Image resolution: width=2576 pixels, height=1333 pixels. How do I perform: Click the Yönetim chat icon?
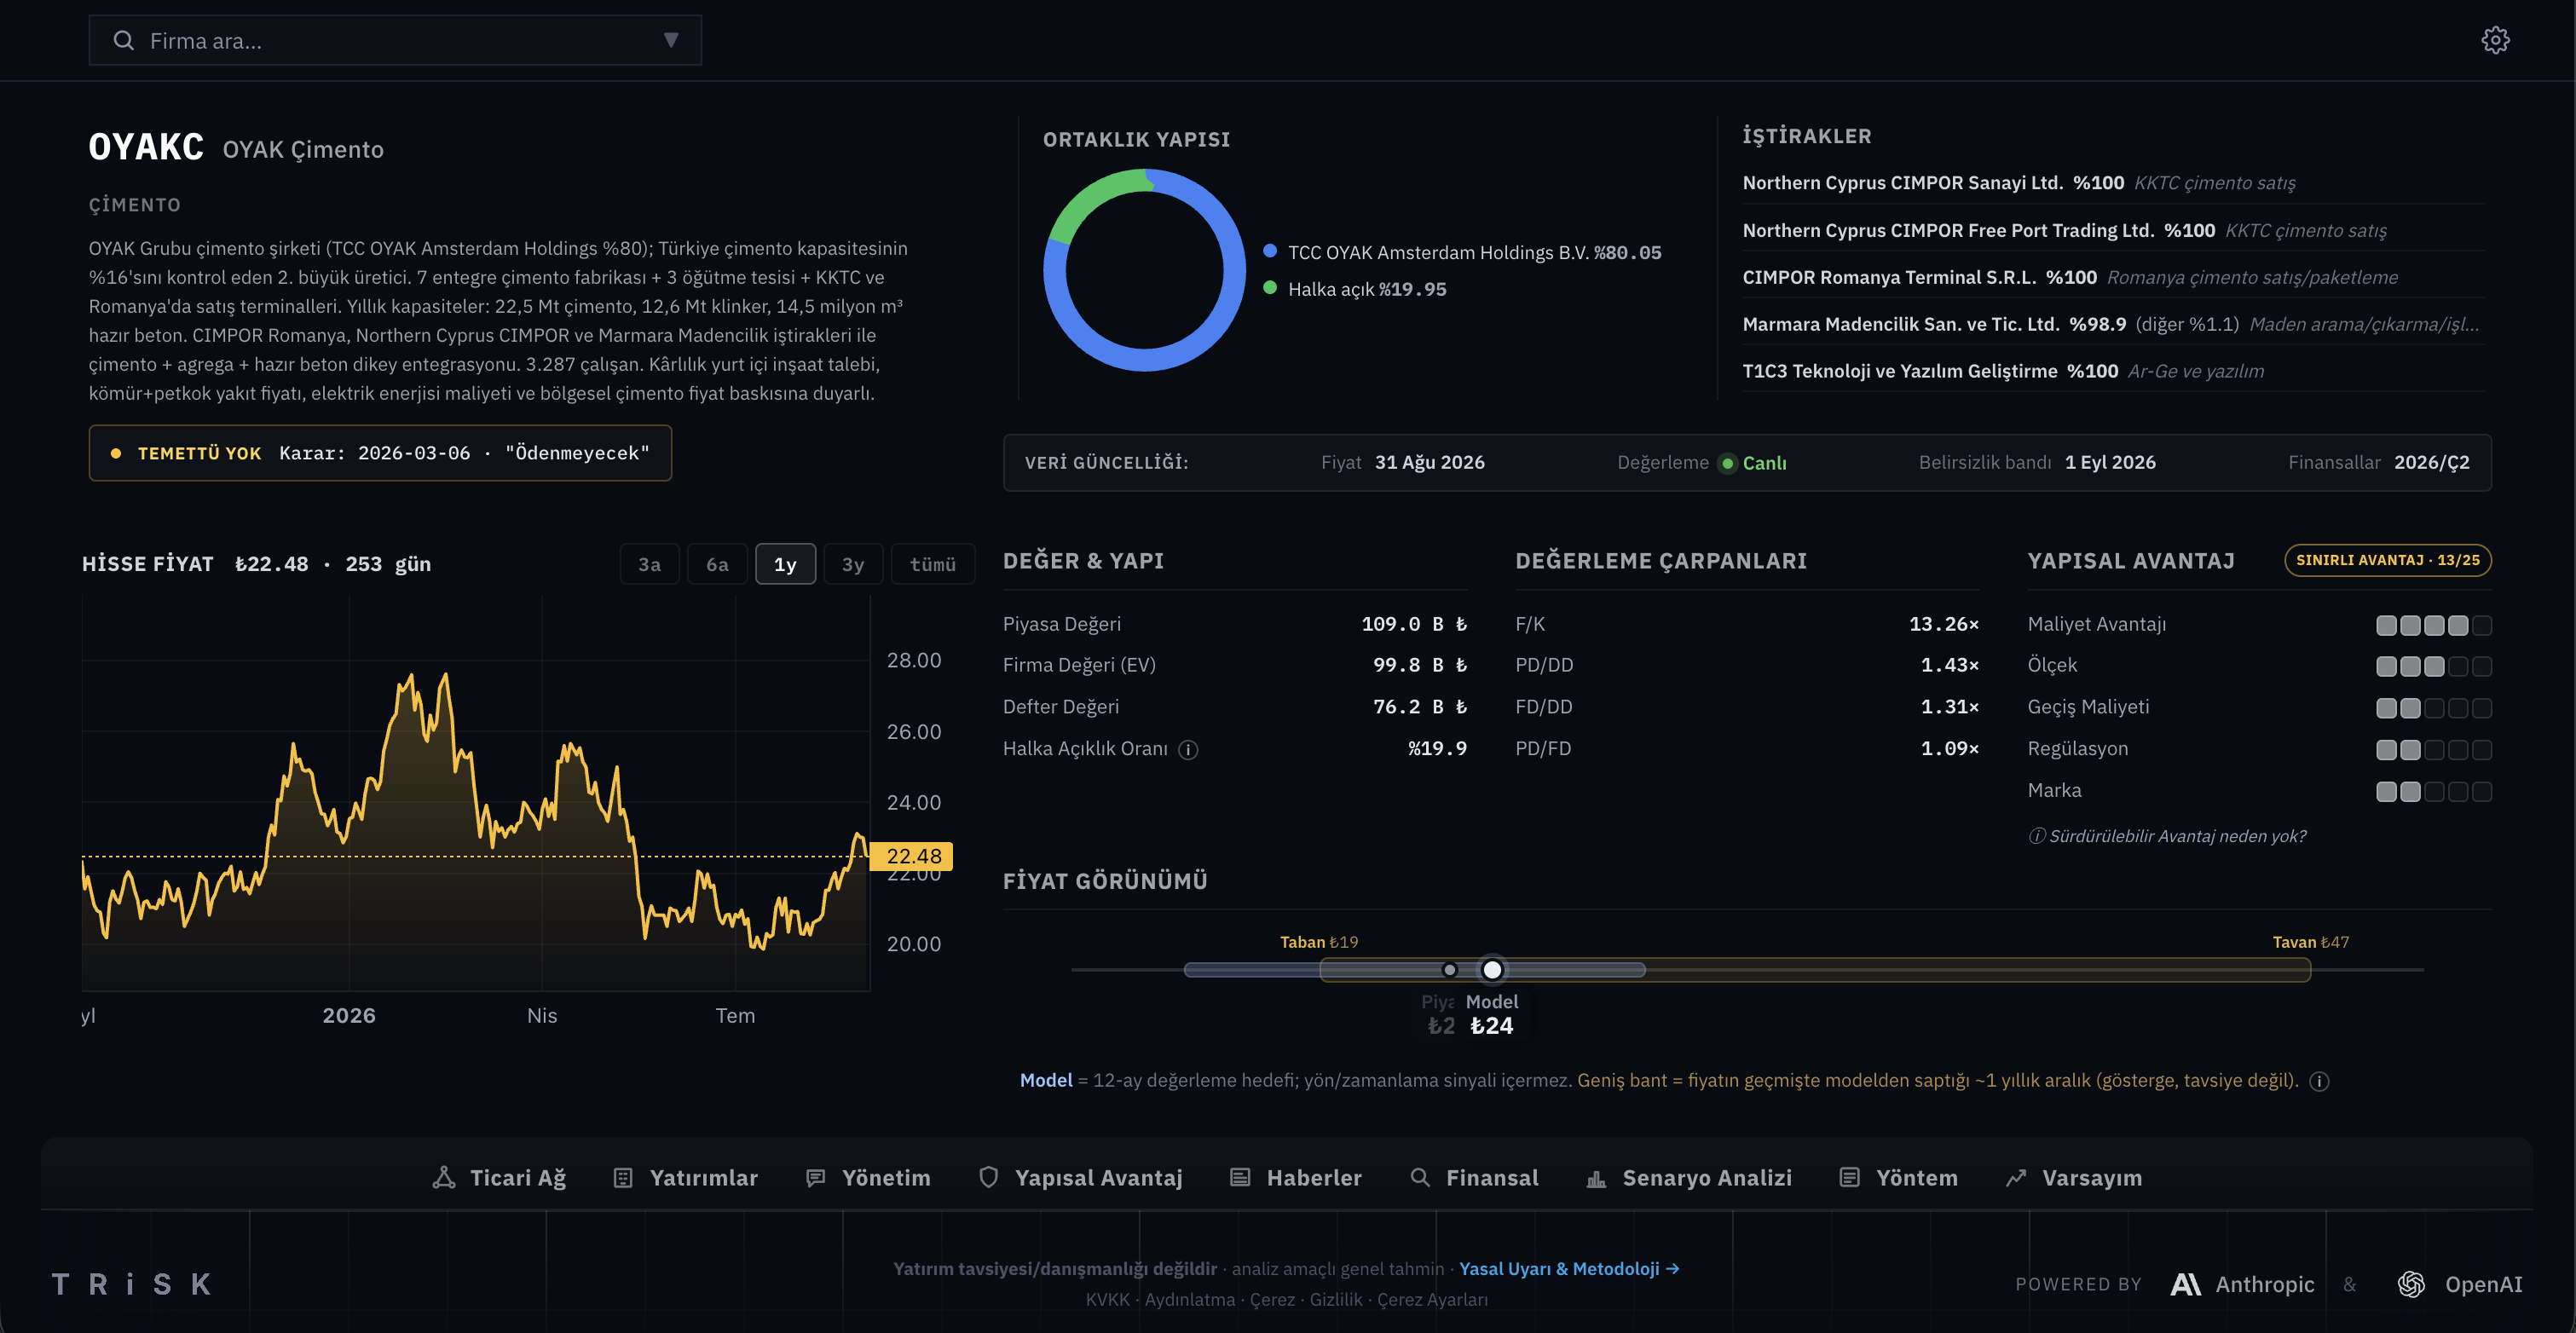coord(816,1178)
